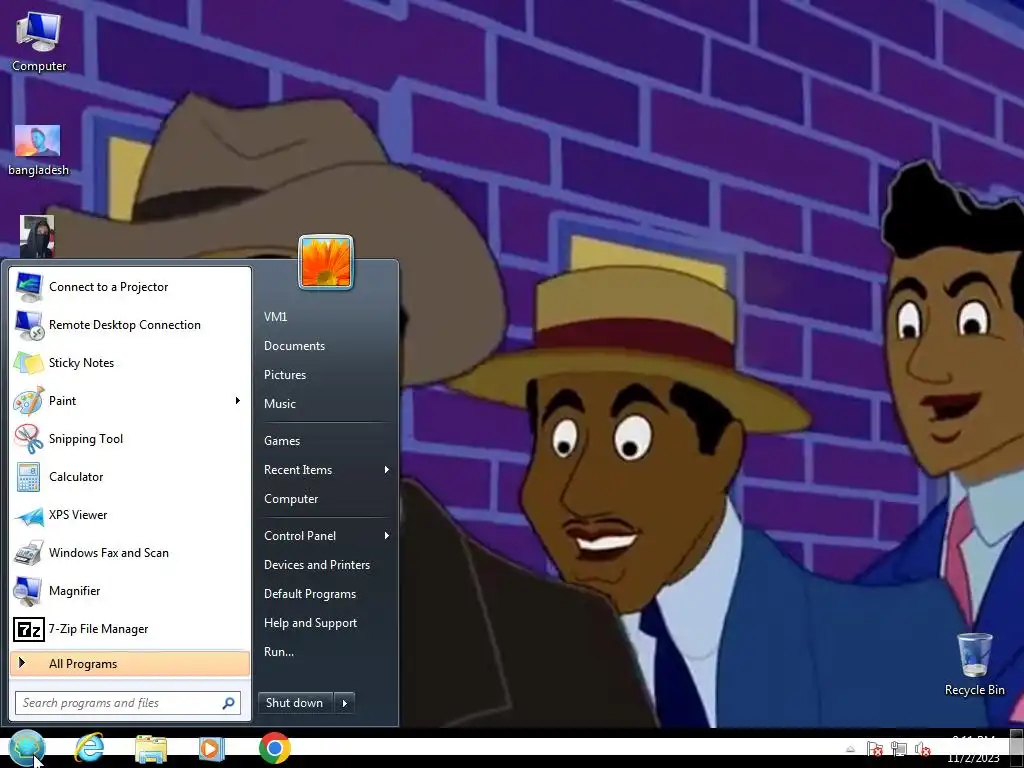
Task: Click the Action Center flag tray icon
Action: [874, 749]
